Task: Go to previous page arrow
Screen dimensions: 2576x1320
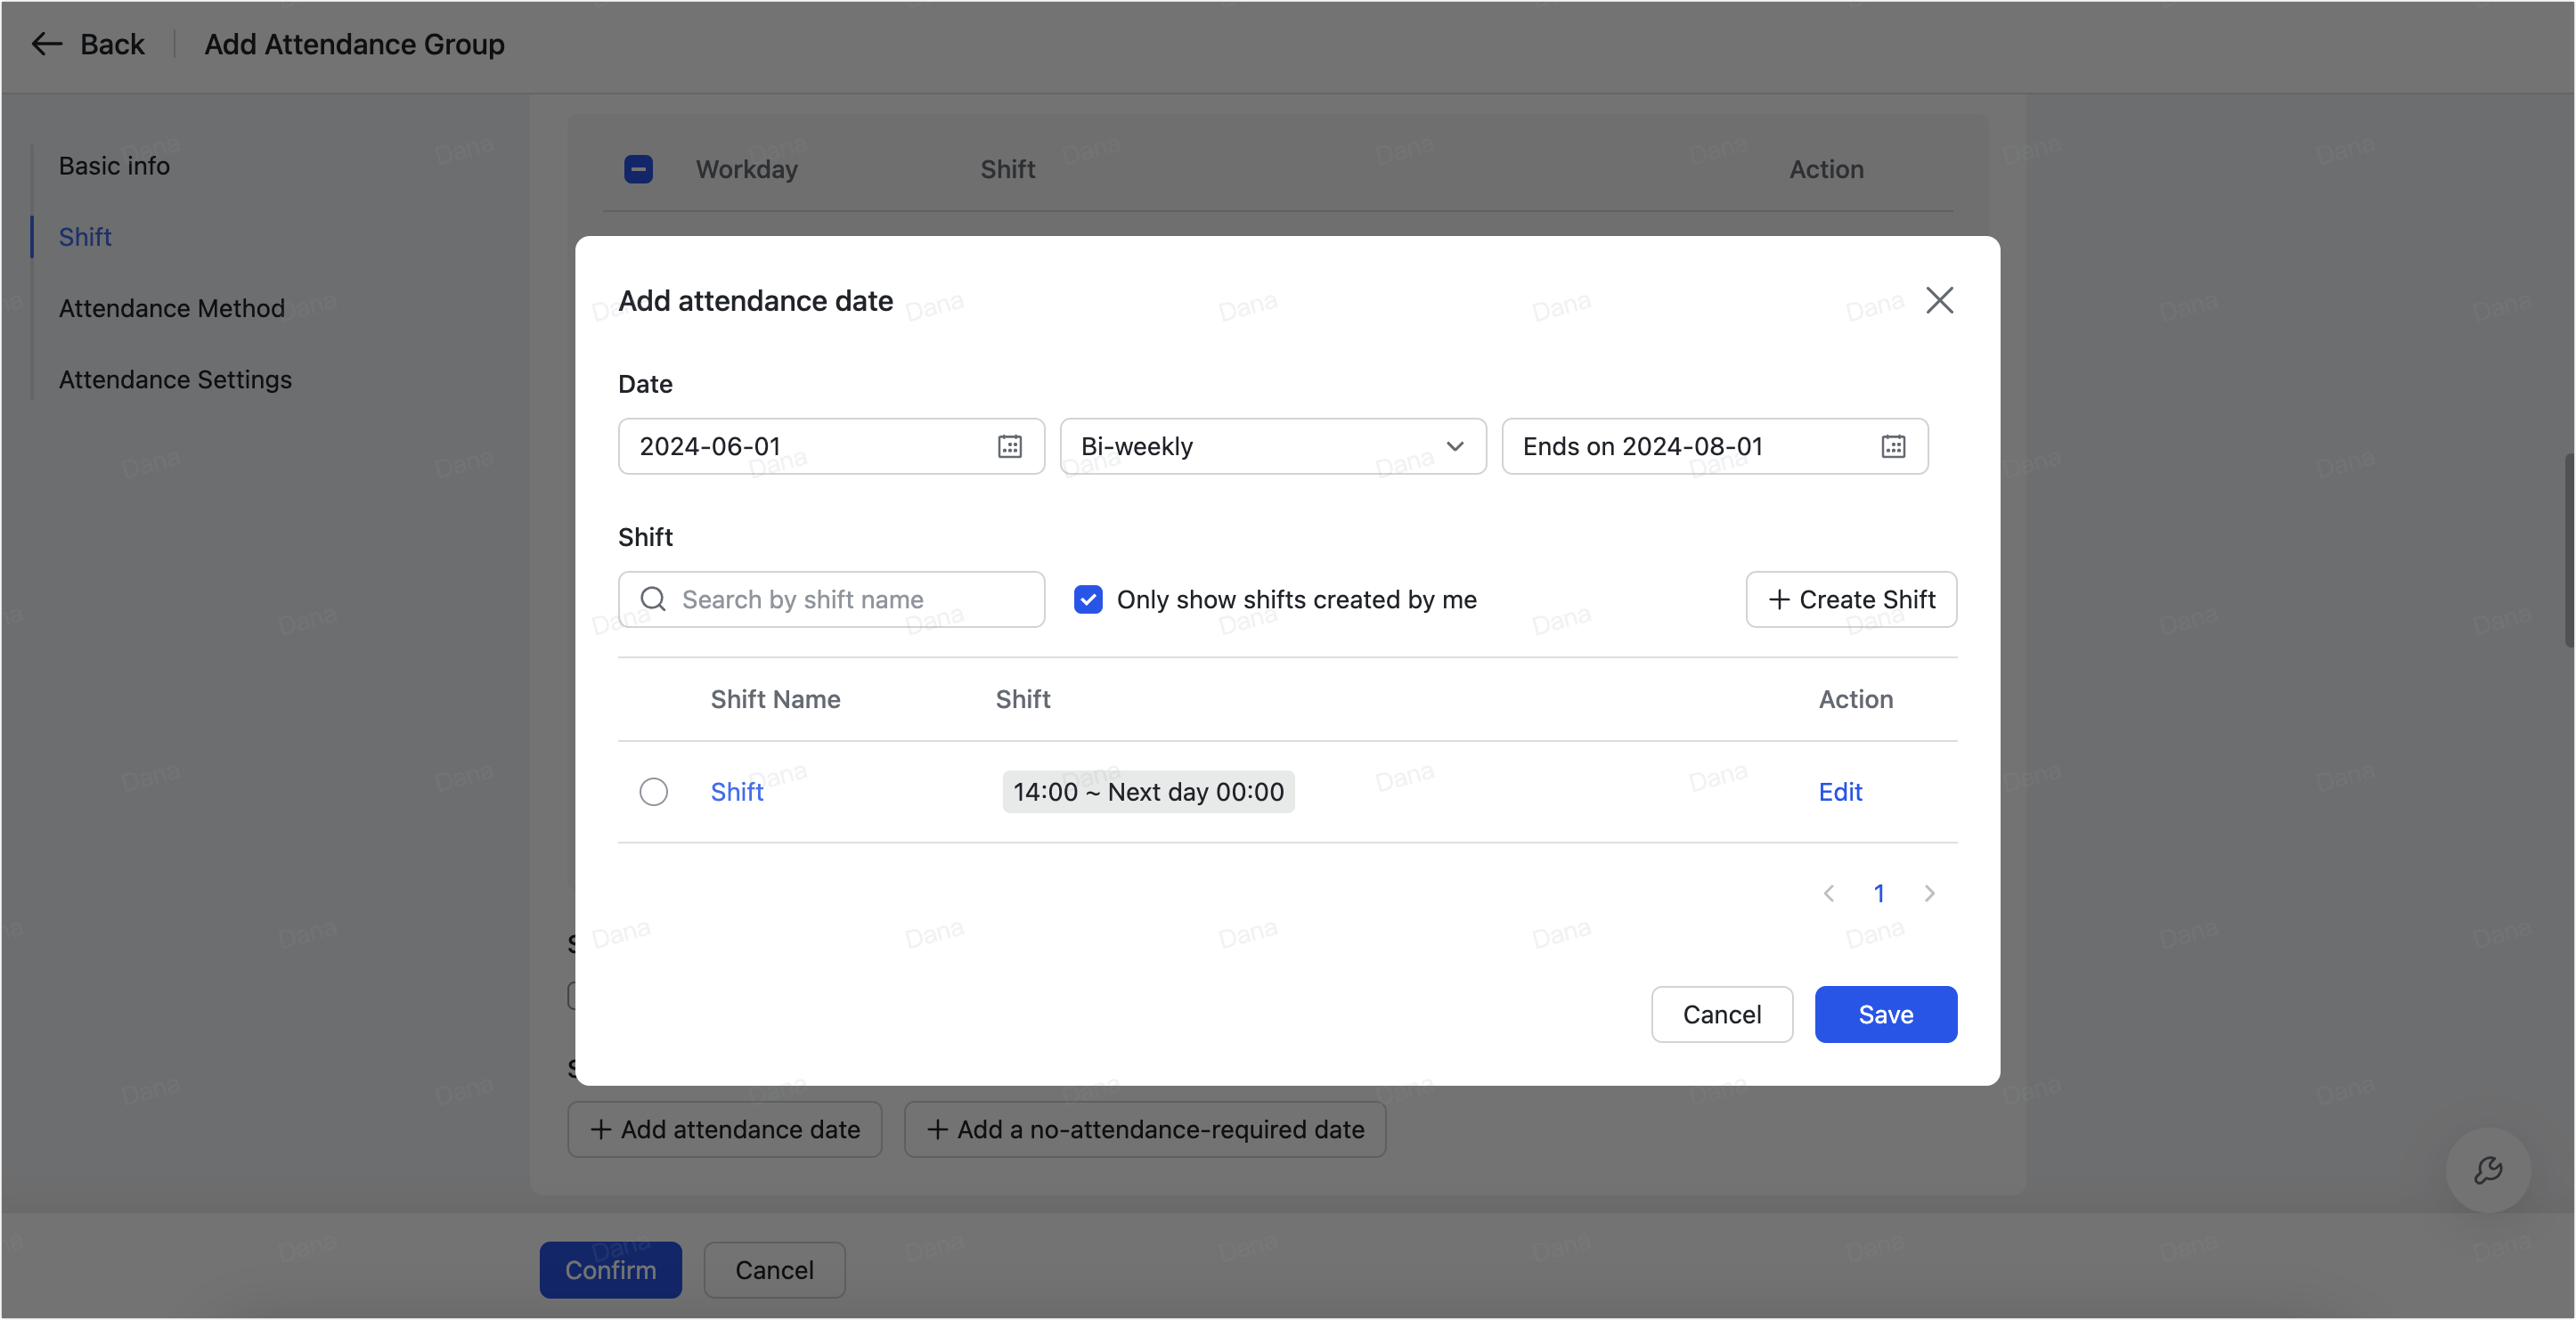Action: click(x=1828, y=893)
